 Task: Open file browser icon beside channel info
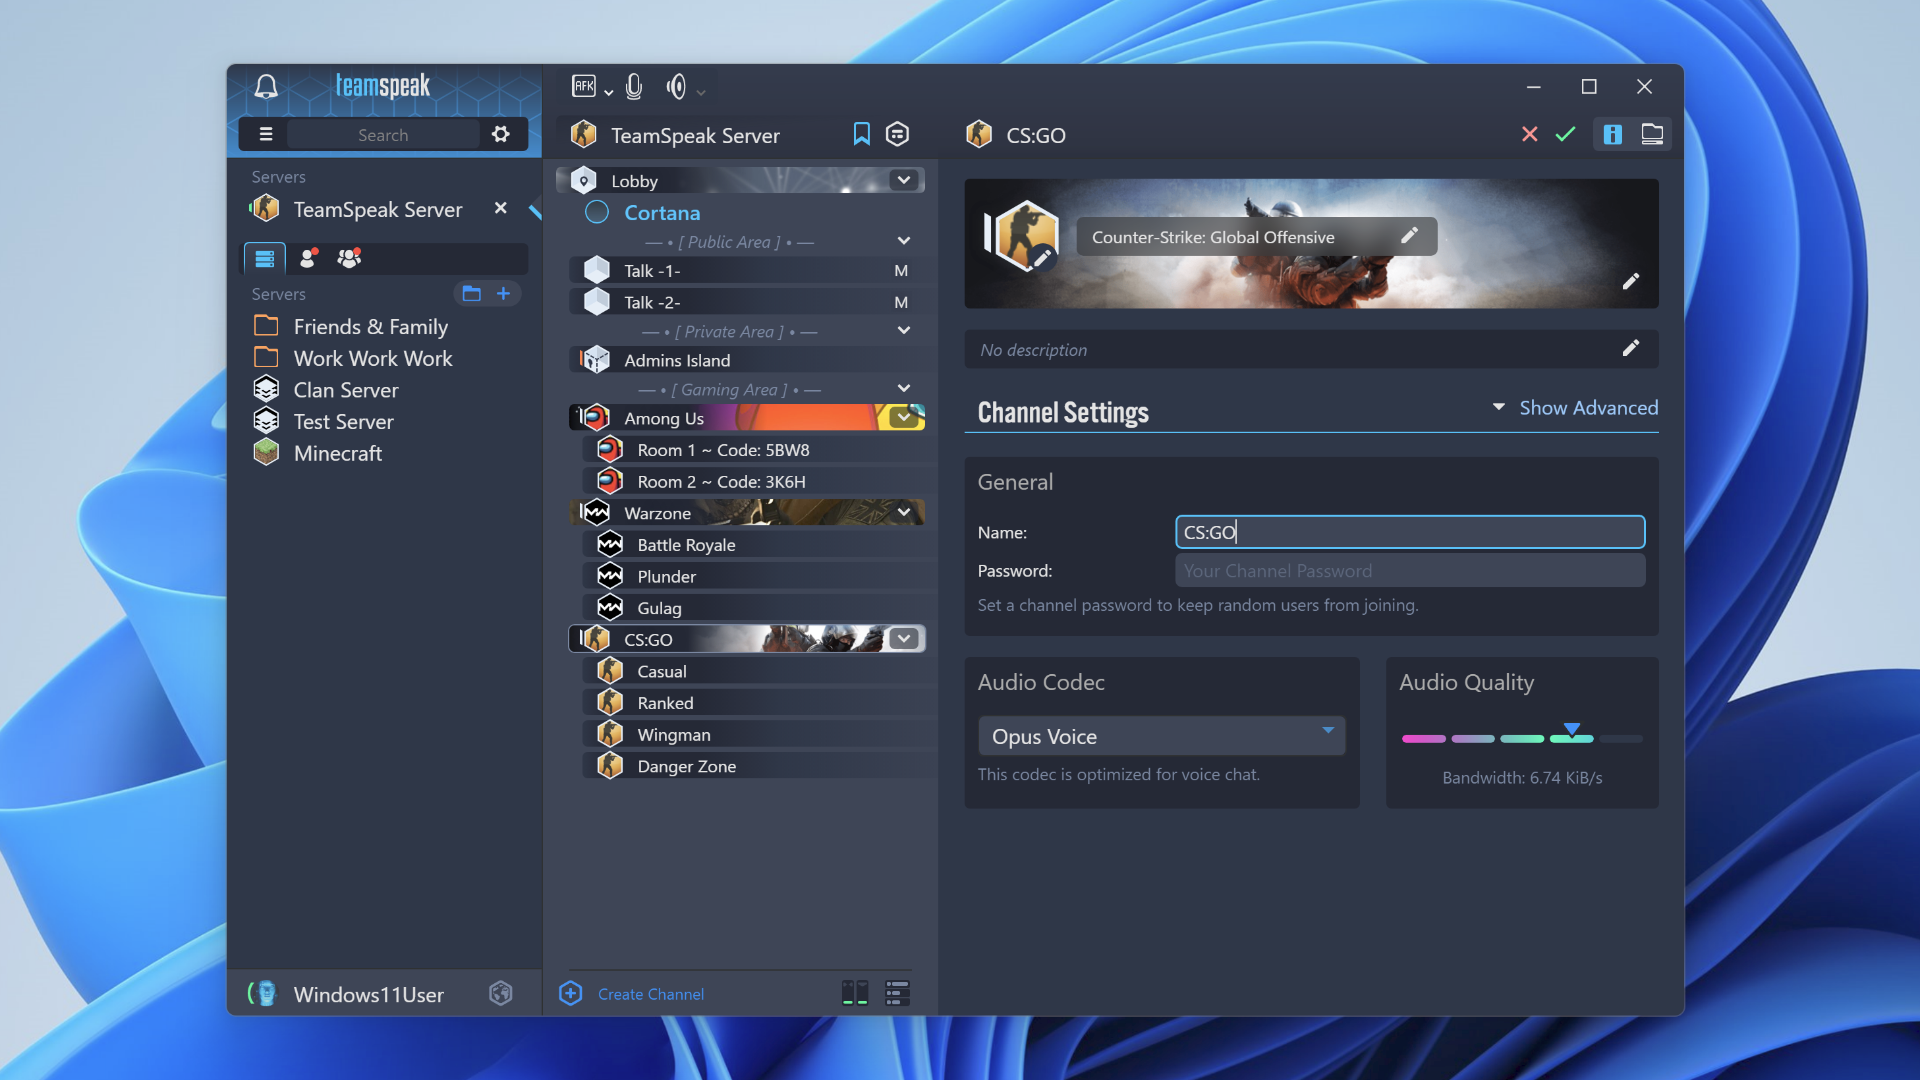(x=1652, y=133)
